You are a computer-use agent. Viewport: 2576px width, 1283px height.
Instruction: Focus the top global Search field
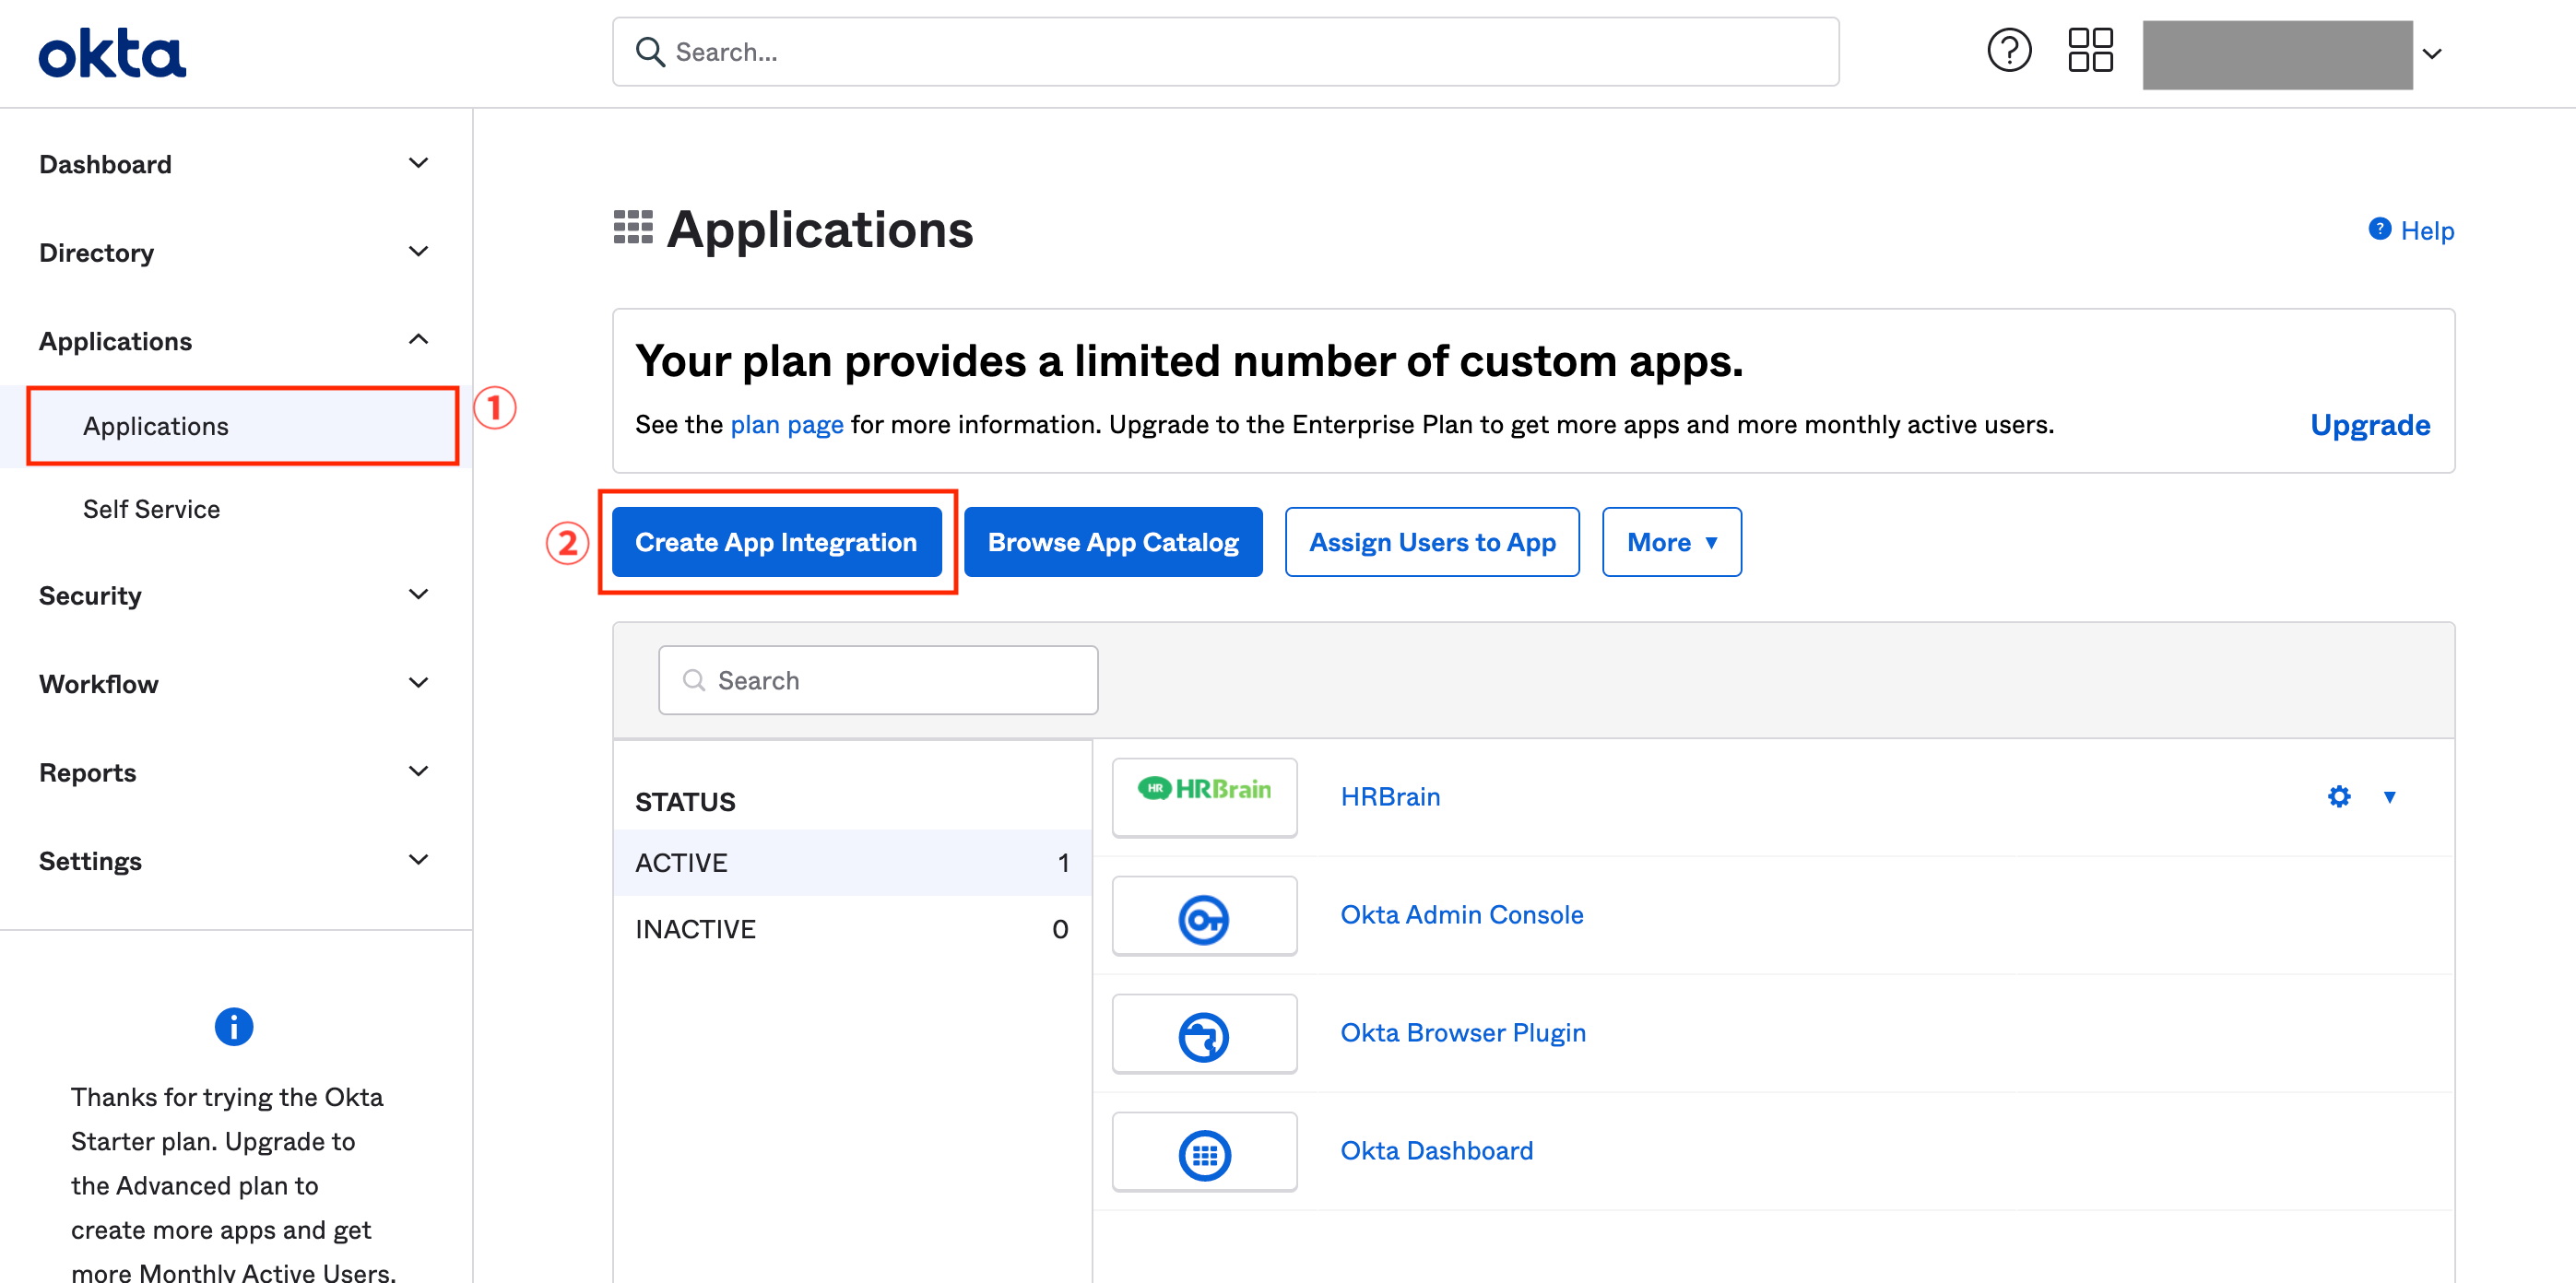(x=1225, y=52)
